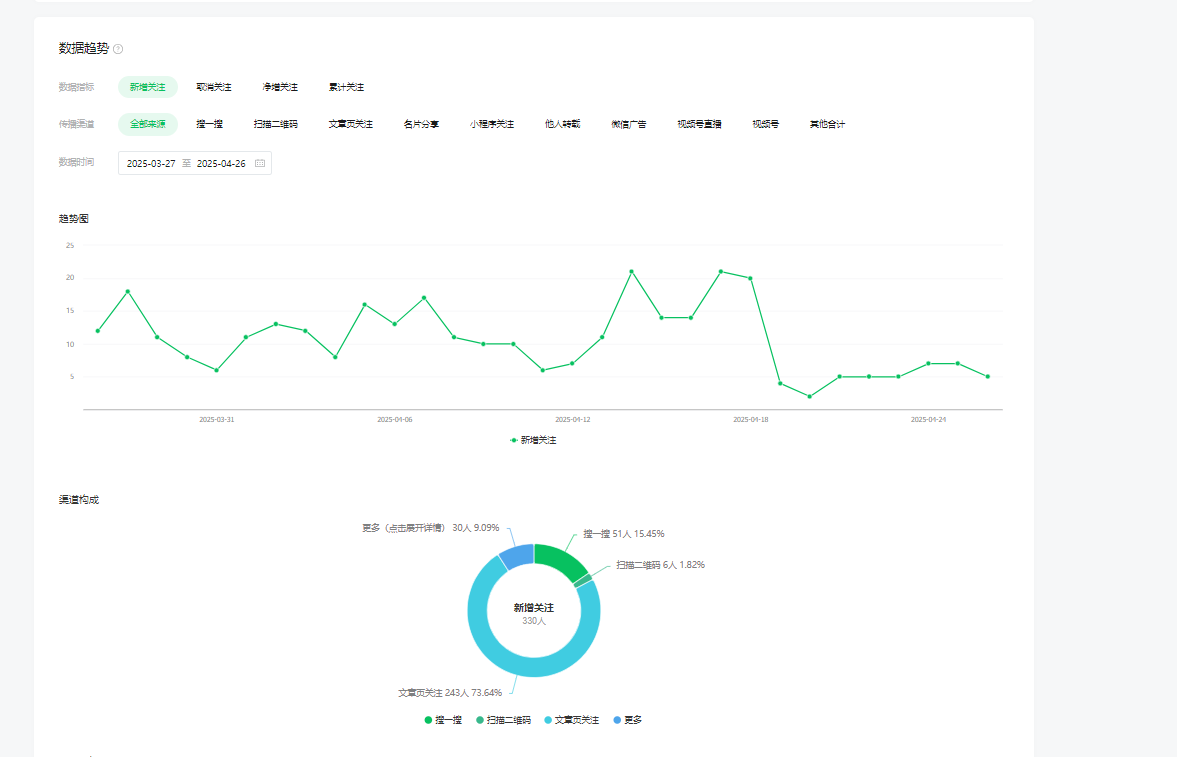Filter channel by 他人转载
The width and height of the screenshot is (1177, 757).
562,124
